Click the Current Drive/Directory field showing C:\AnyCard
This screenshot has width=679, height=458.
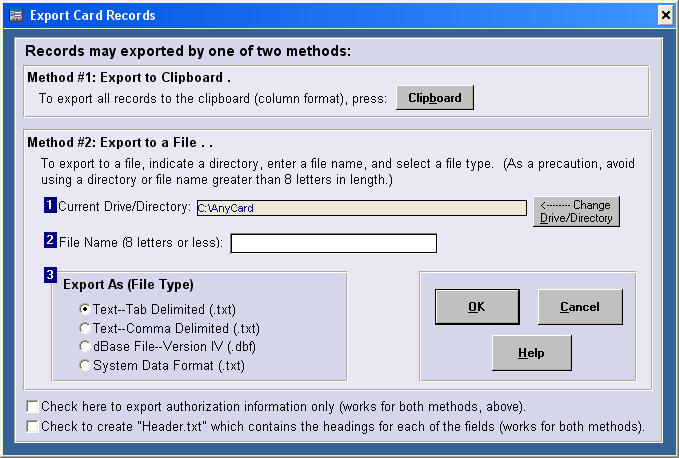tap(362, 208)
